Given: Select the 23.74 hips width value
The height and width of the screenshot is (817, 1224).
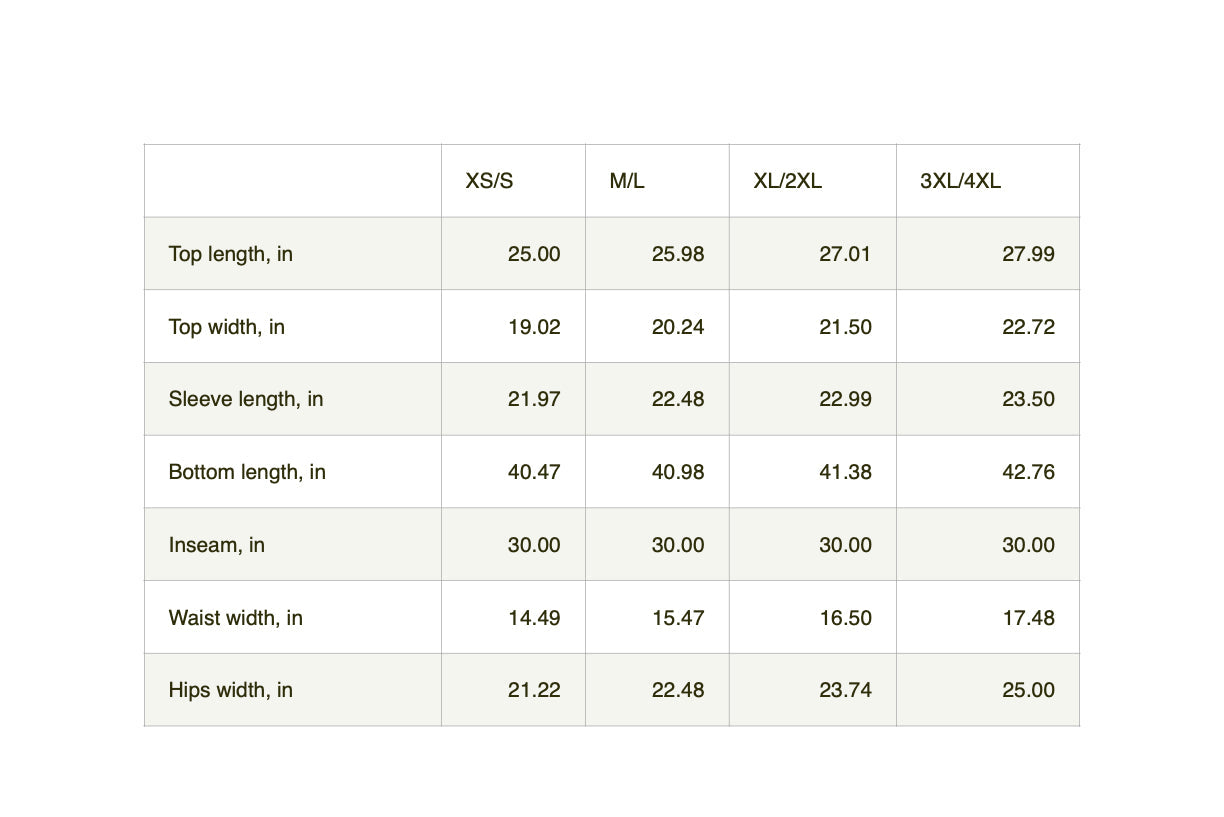Looking at the screenshot, I should coord(845,690).
